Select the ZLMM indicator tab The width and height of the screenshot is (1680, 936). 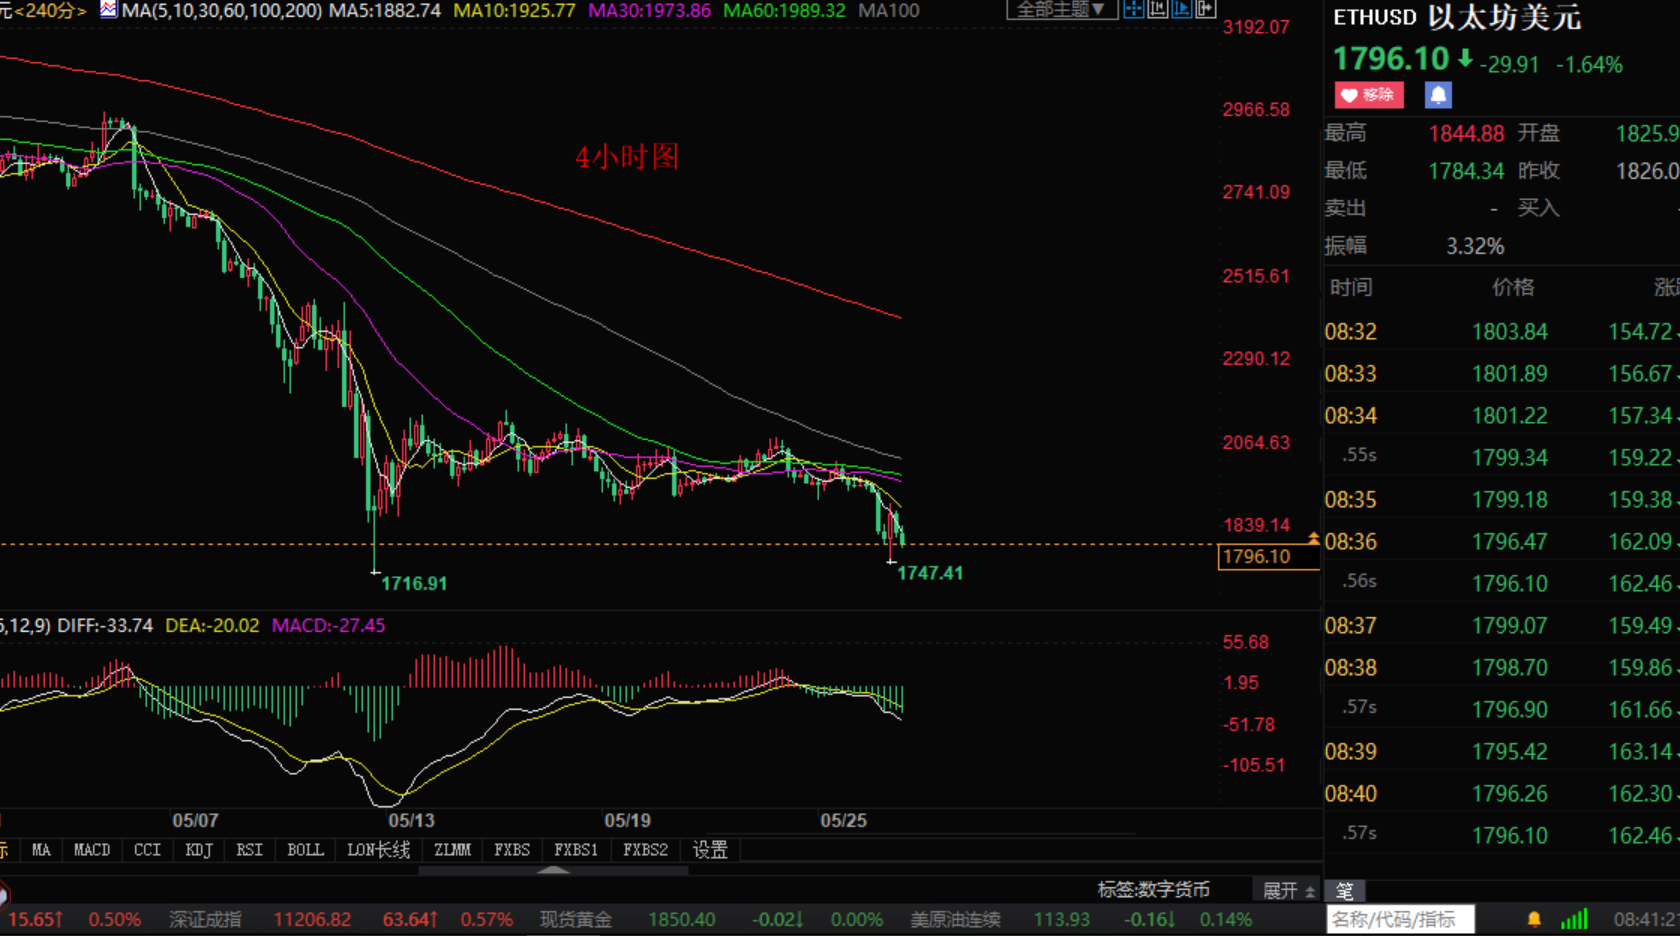click(452, 850)
